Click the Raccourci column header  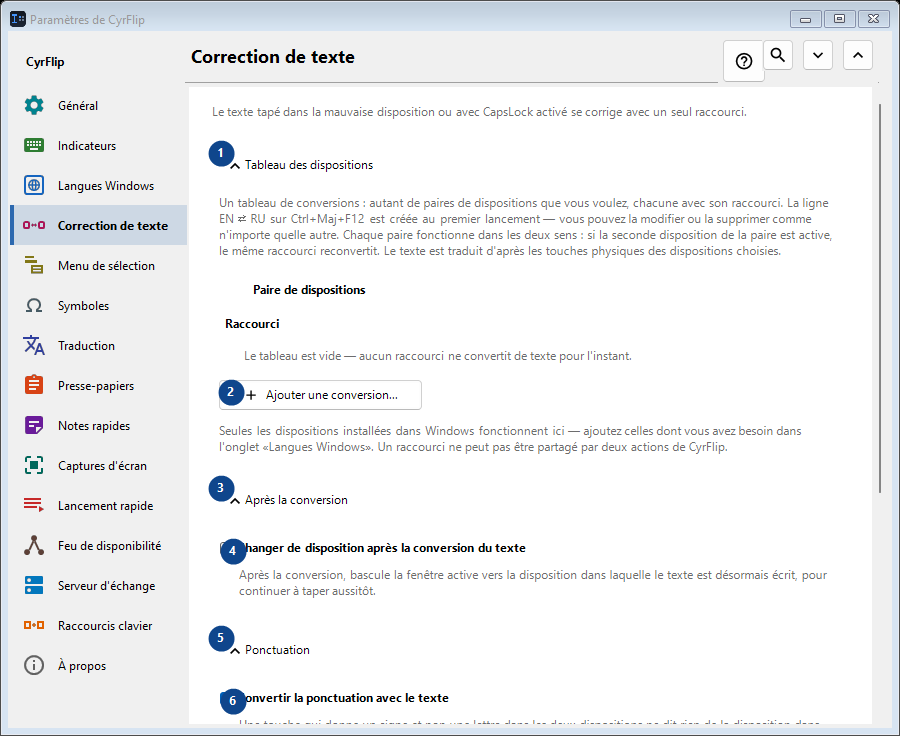[252, 324]
